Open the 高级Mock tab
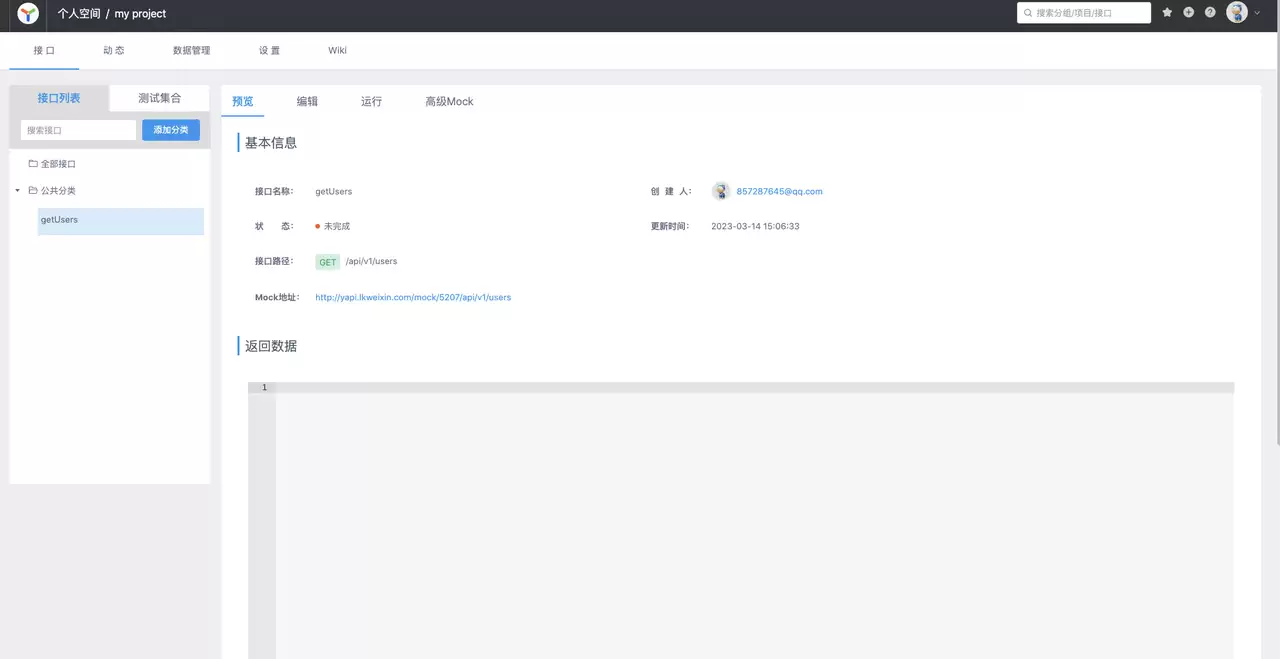1280x659 pixels. [449, 101]
